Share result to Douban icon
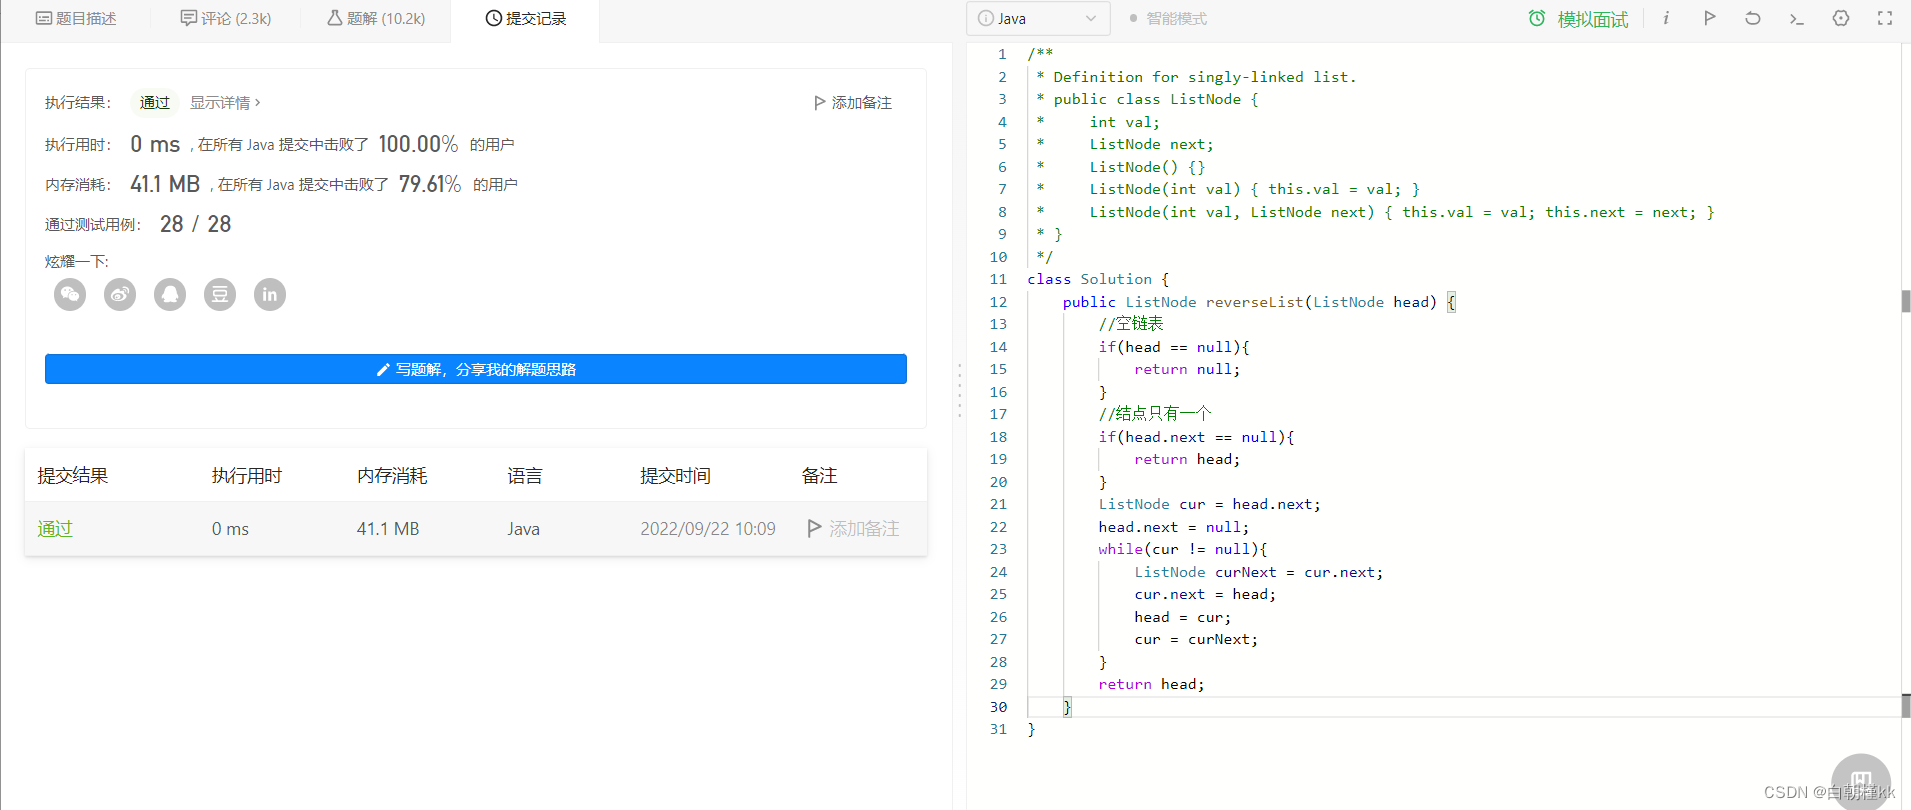Screen dimensions: 1911x810 220,295
